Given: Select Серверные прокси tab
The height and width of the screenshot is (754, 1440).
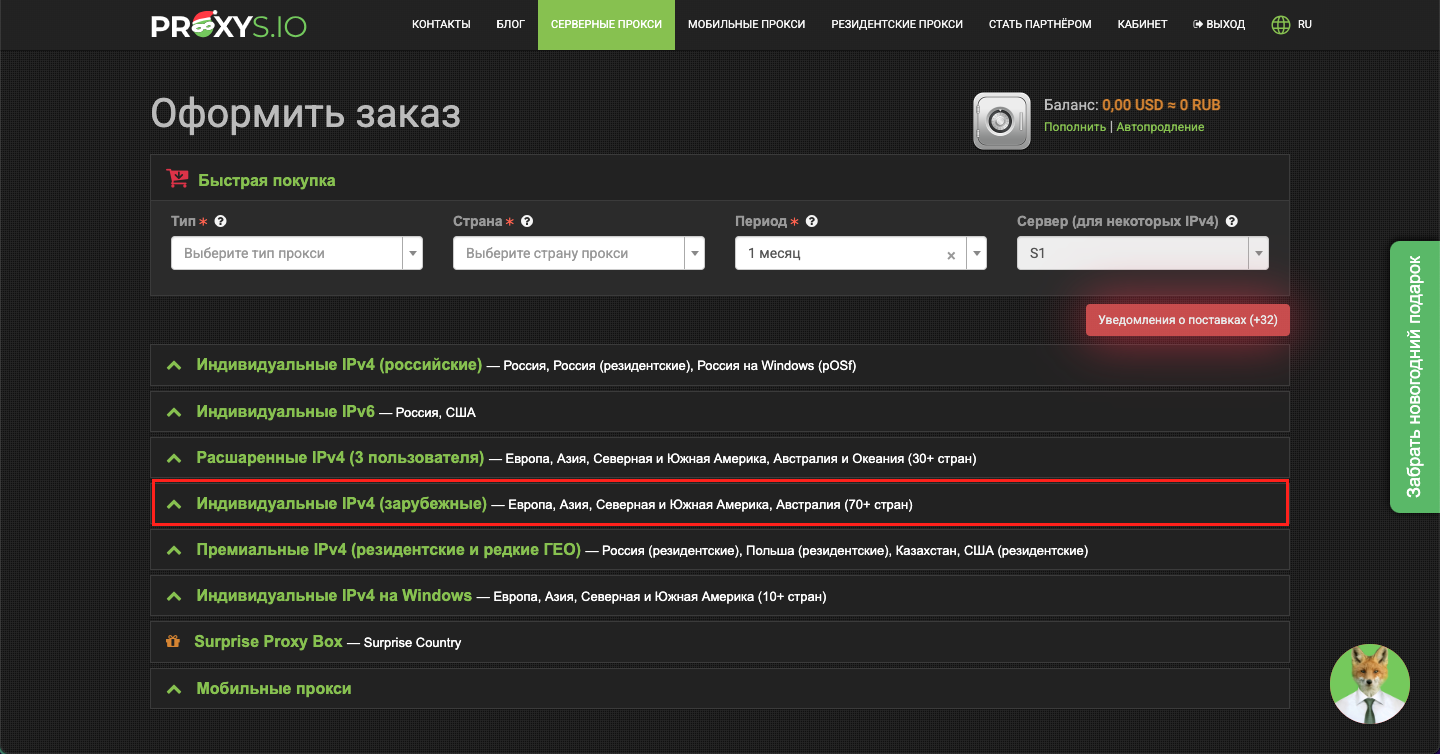Looking at the screenshot, I should click(606, 25).
